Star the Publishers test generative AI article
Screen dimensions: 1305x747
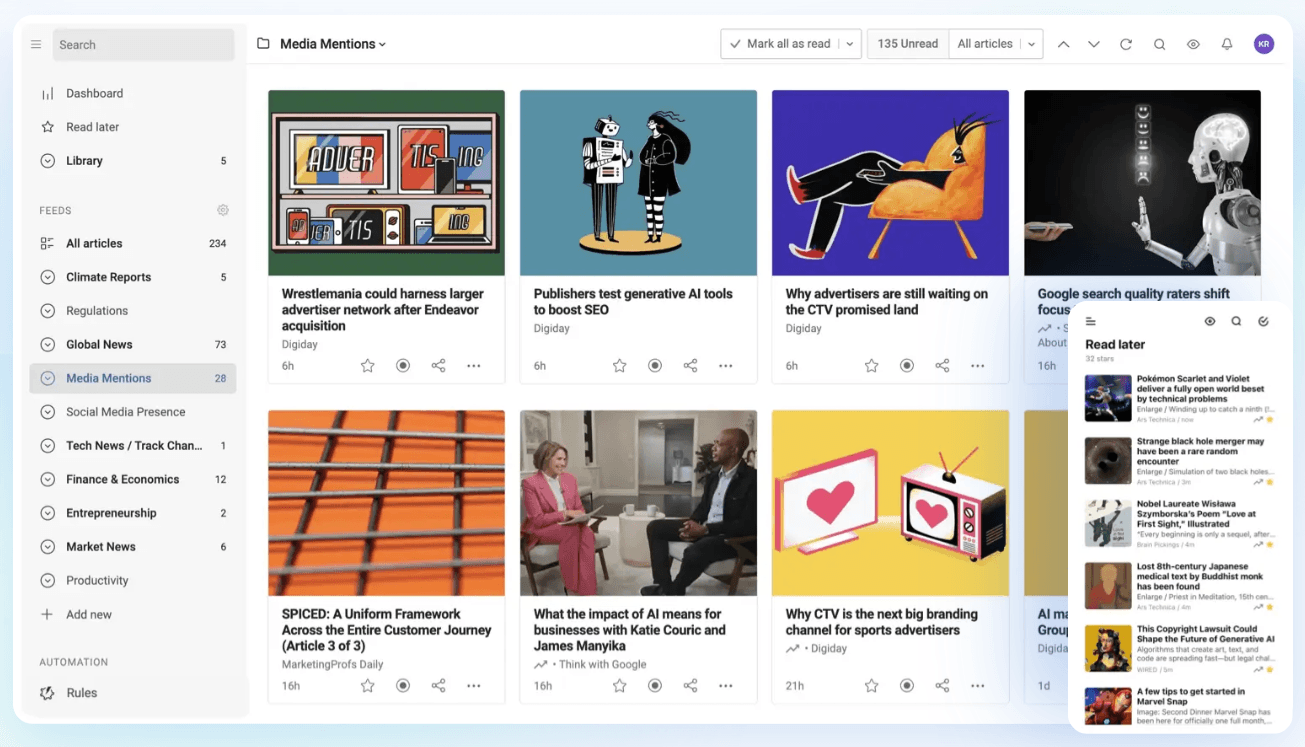click(x=619, y=366)
